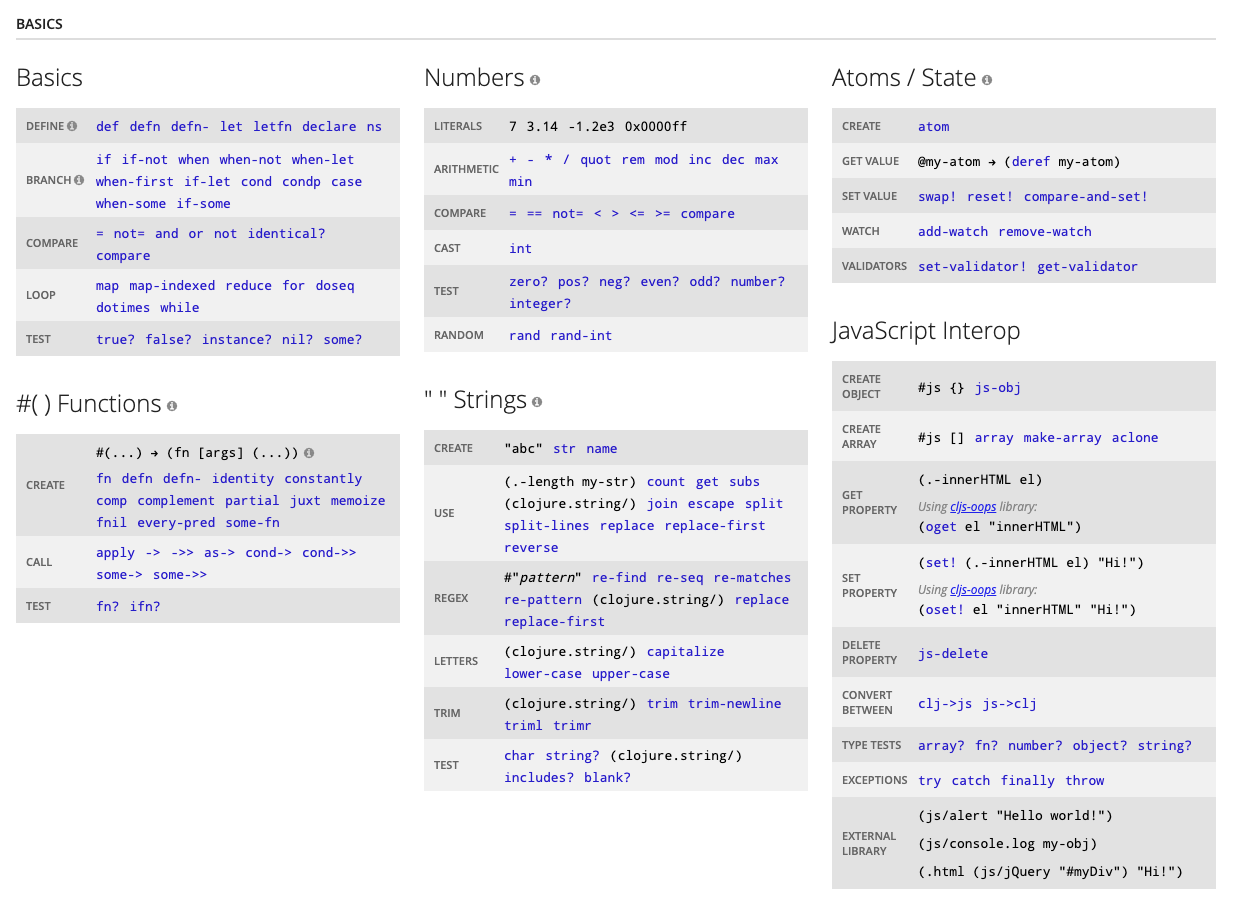The image size is (1245, 911).
Task: Open info icon beside Numbers heading
Action: tap(535, 80)
